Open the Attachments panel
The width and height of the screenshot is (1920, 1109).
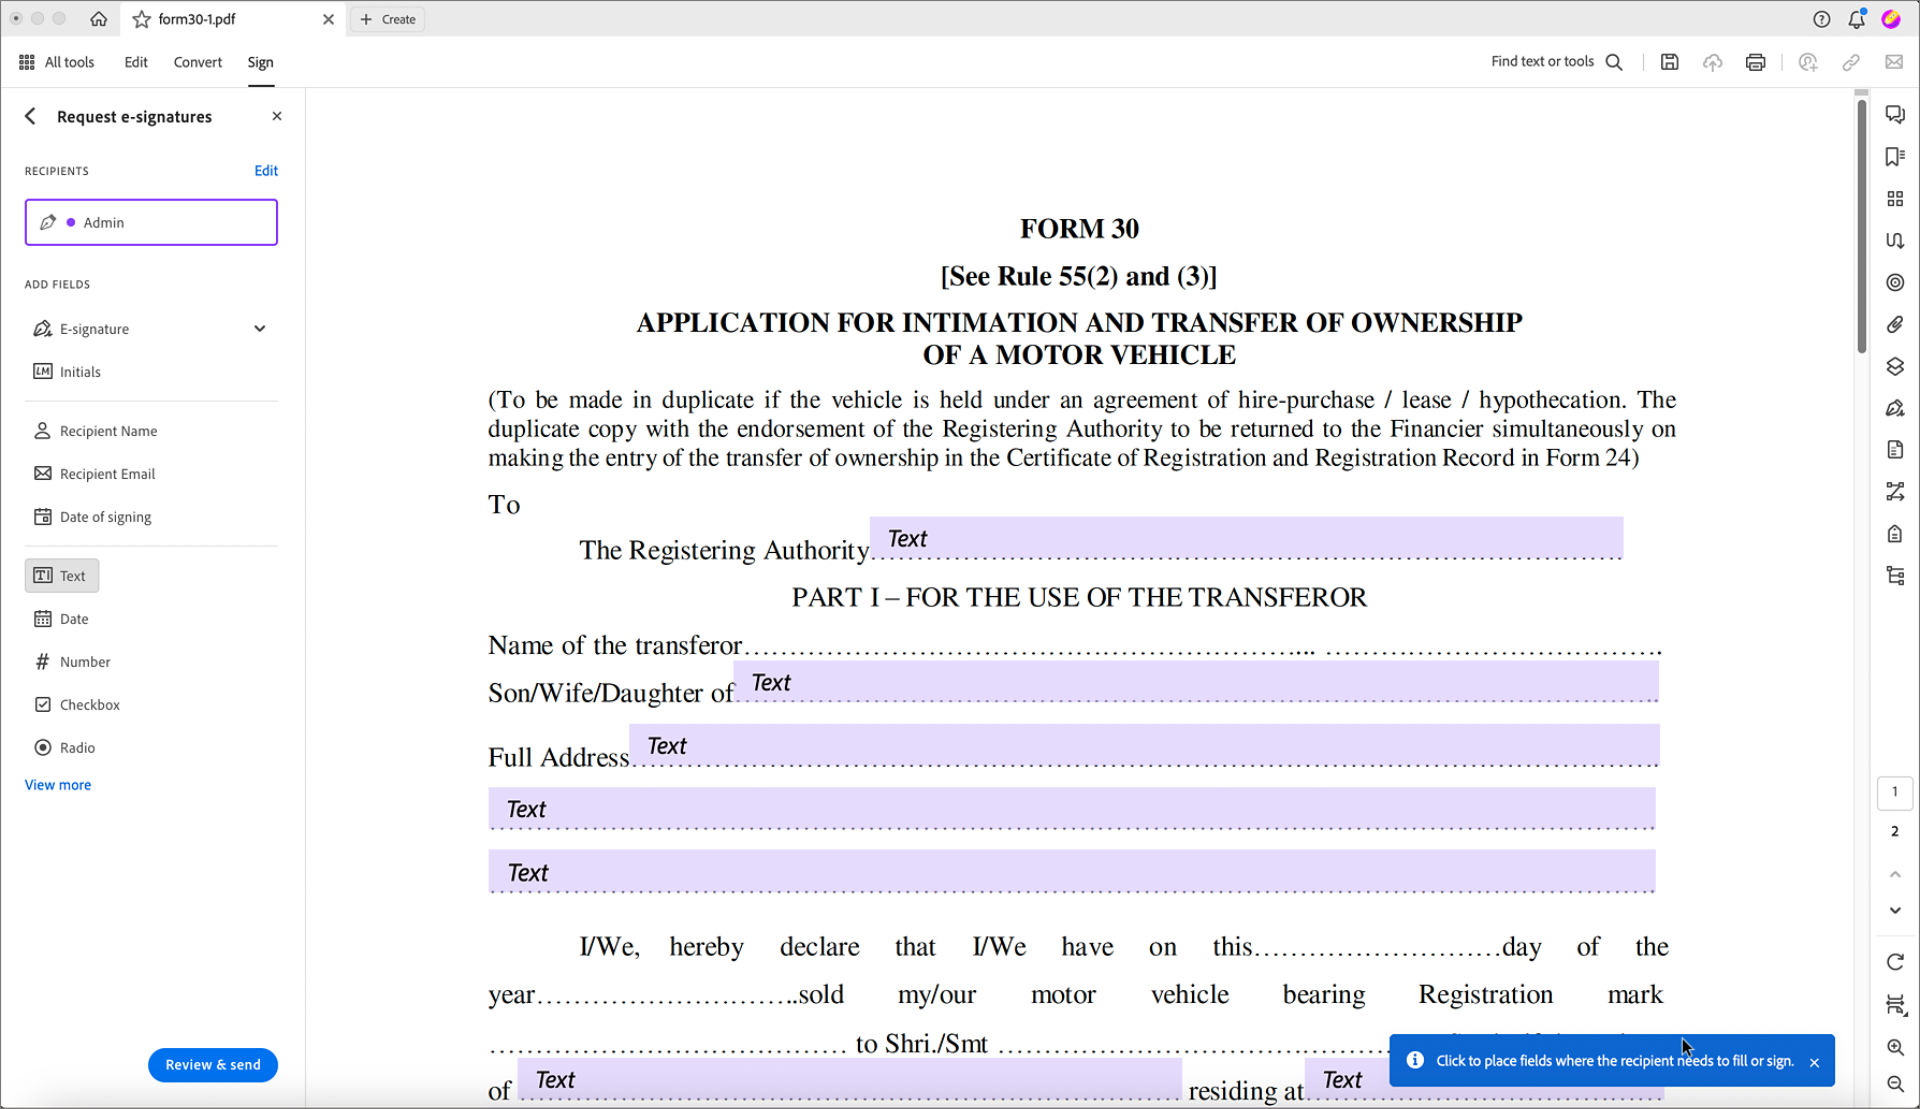tap(1895, 324)
